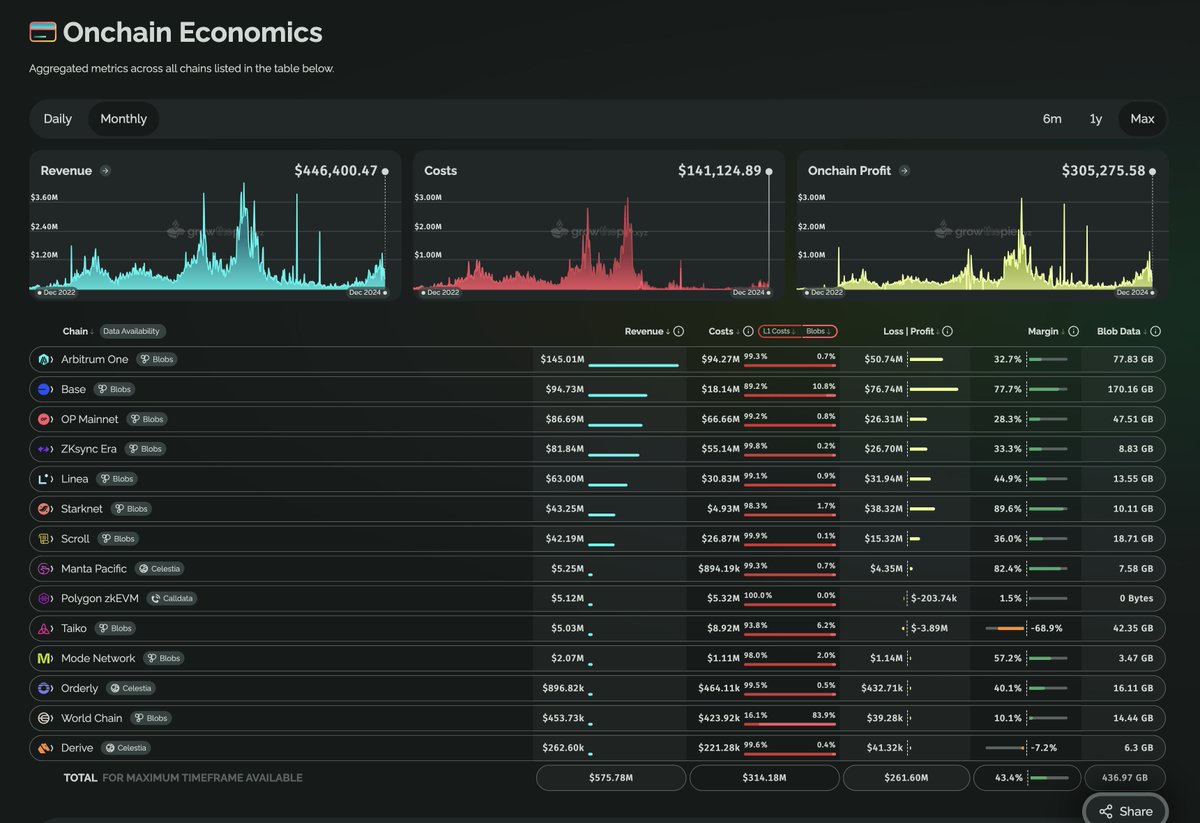Click the Margin column info icon

click(x=1073, y=331)
